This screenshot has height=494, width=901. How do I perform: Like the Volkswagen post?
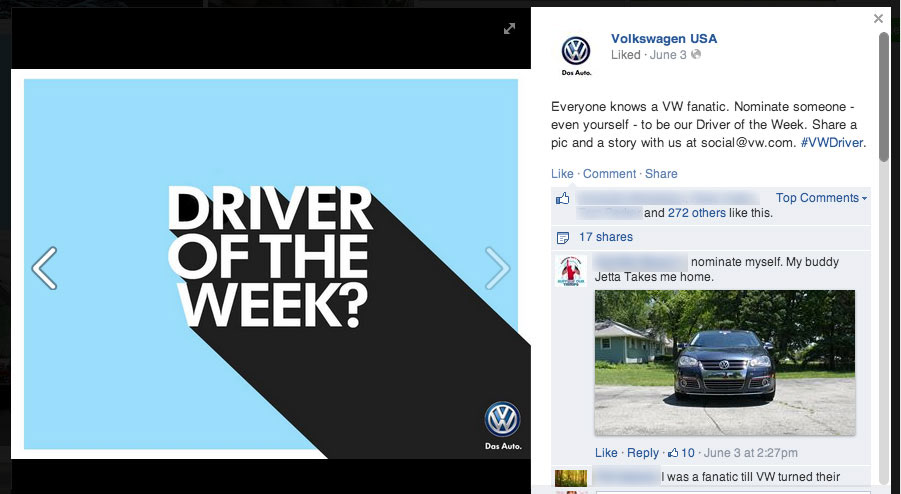point(562,173)
